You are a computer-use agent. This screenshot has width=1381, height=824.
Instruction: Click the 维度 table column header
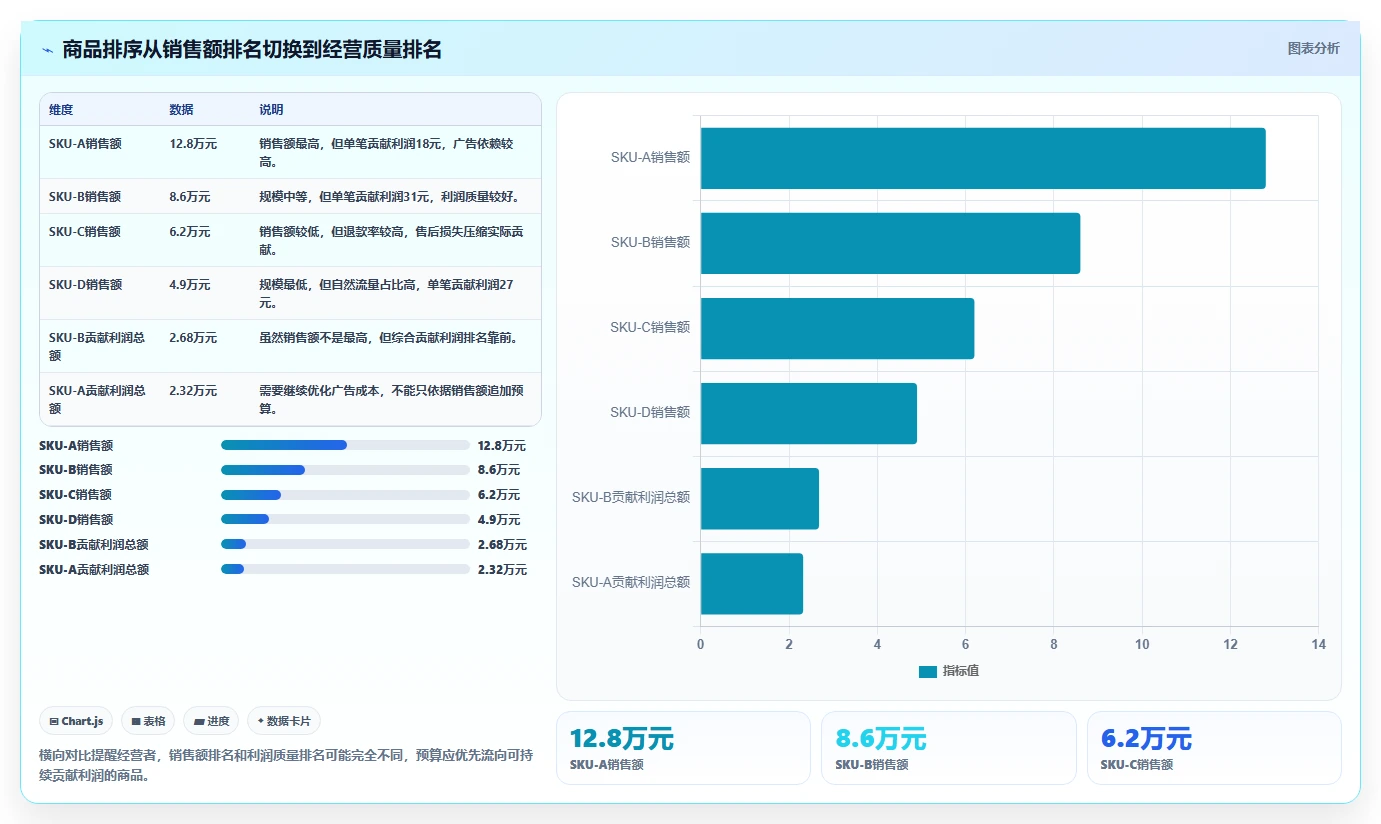61,110
